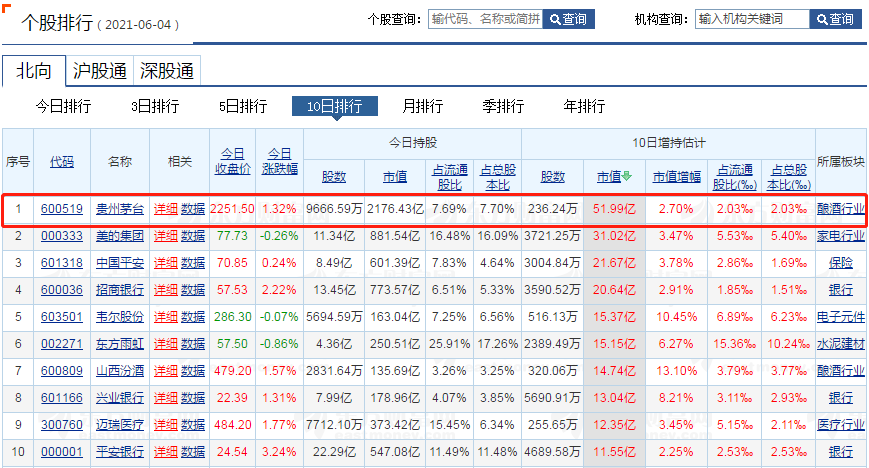Open 韦尔股份 stock name link
Viewport: 869px width, 468px height.
click(x=120, y=317)
